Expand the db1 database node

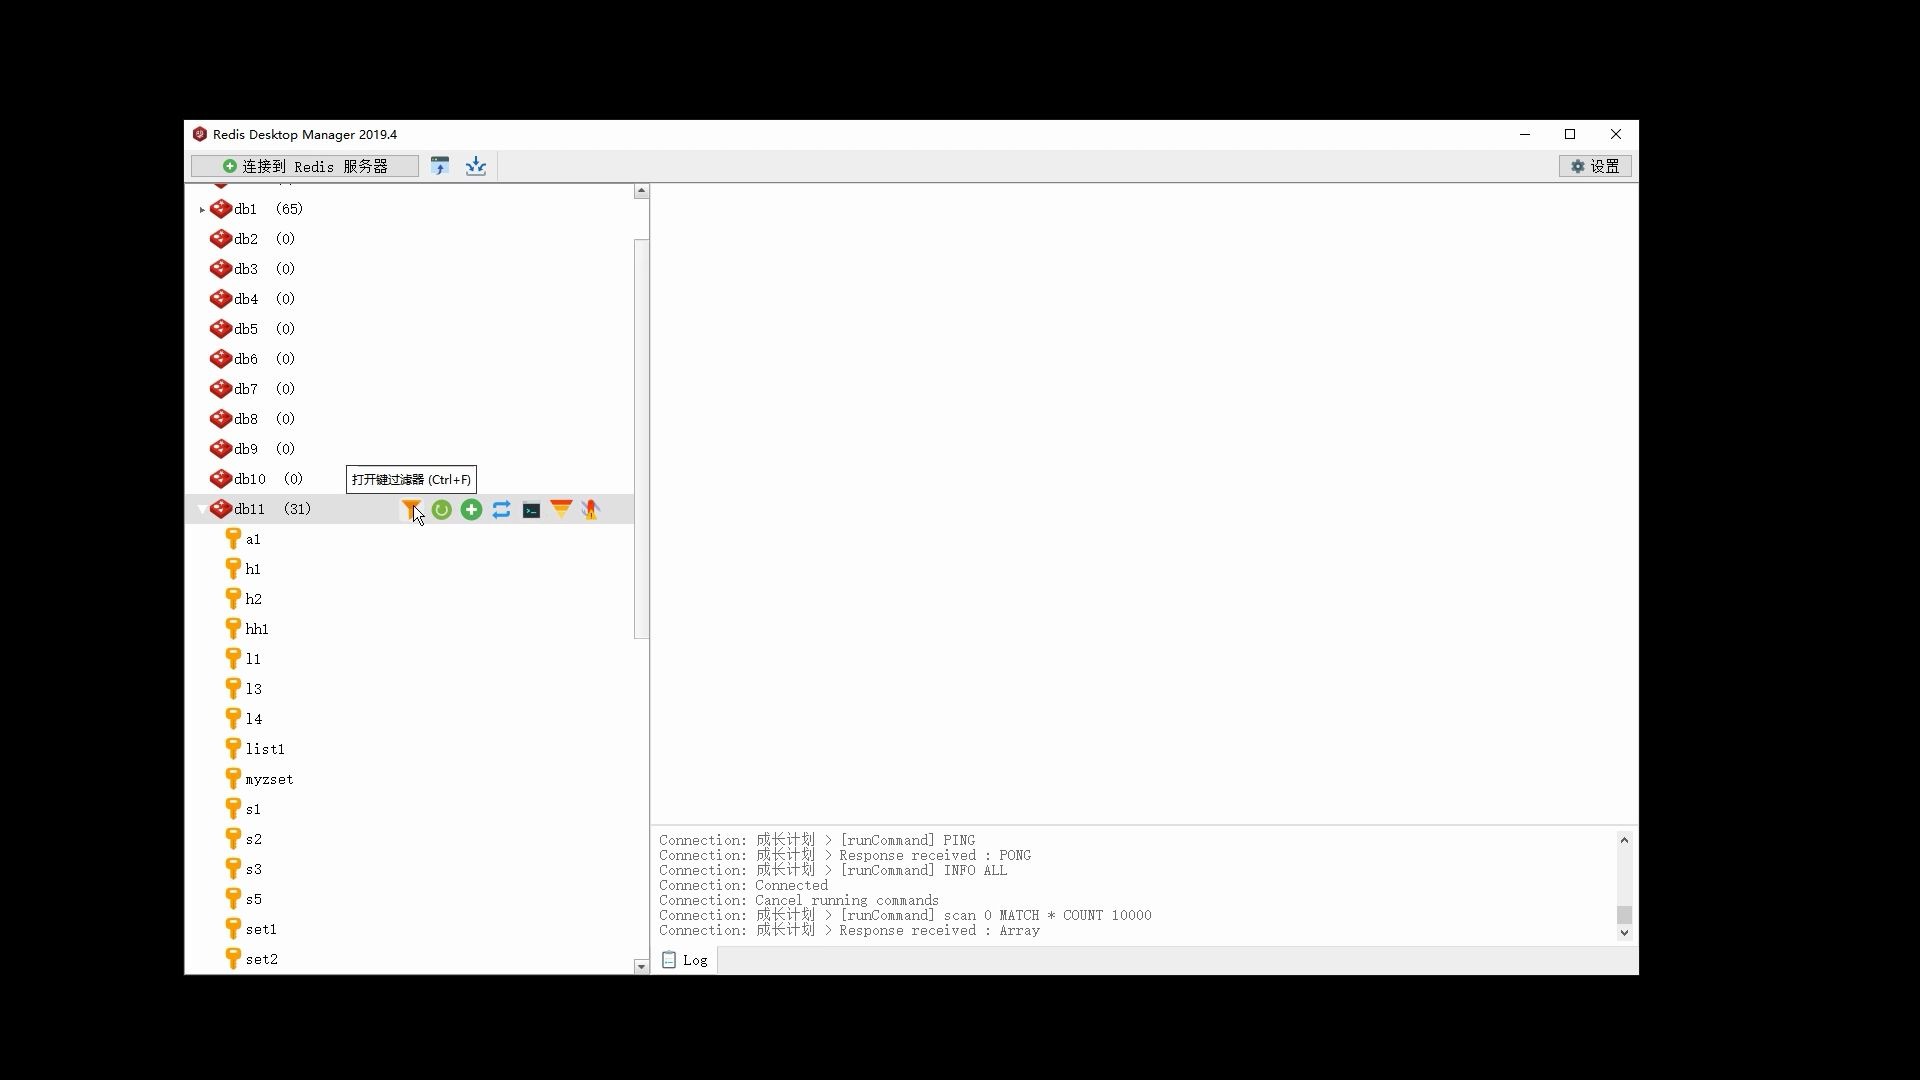click(202, 210)
